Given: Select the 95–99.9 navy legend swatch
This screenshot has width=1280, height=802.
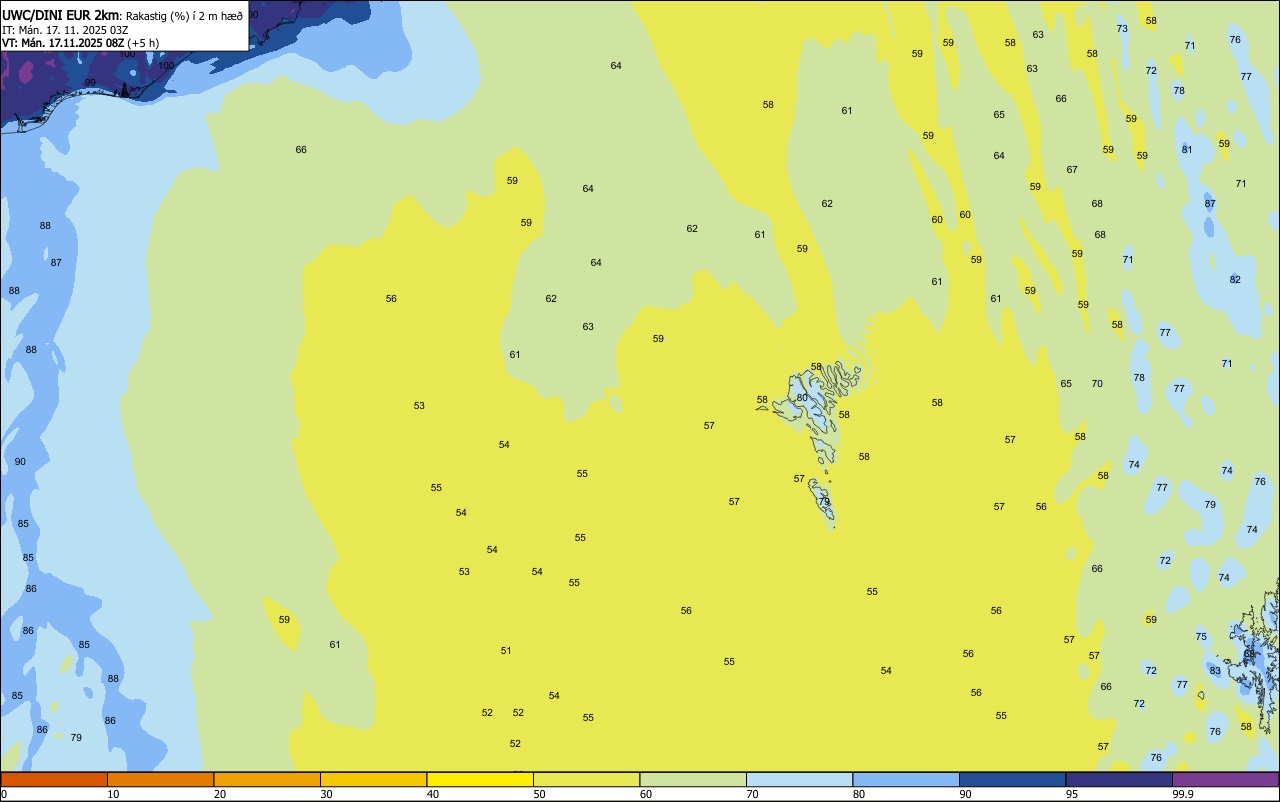Looking at the screenshot, I should pyautogui.click(x=1119, y=779).
